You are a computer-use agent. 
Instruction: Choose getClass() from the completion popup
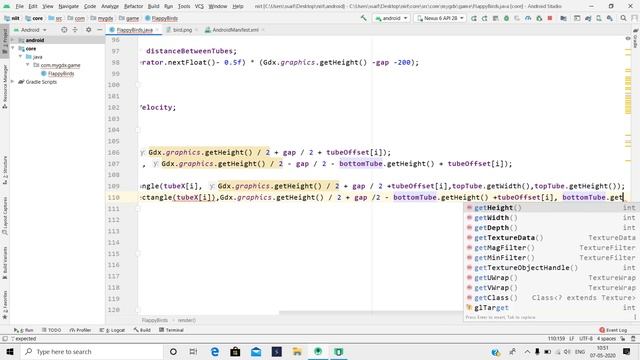(x=550, y=298)
